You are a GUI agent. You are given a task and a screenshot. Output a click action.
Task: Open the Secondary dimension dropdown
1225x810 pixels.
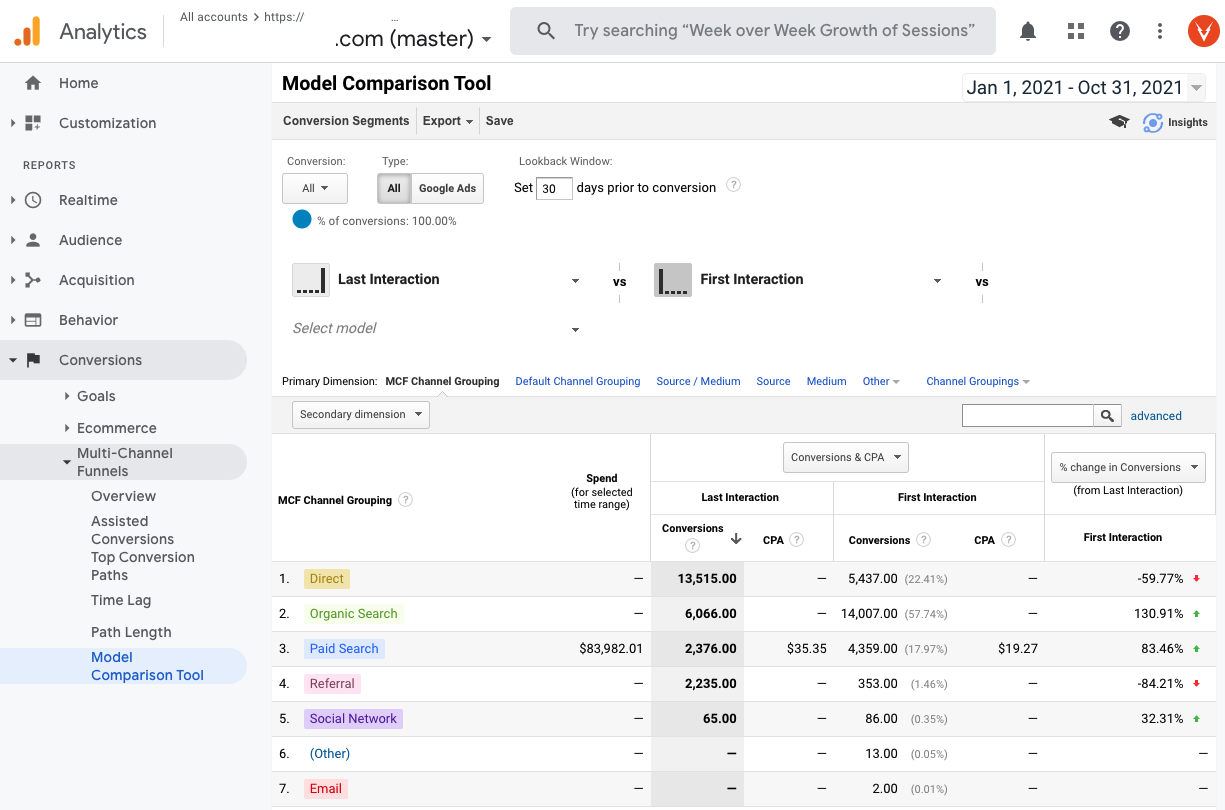(x=360, y=413)
